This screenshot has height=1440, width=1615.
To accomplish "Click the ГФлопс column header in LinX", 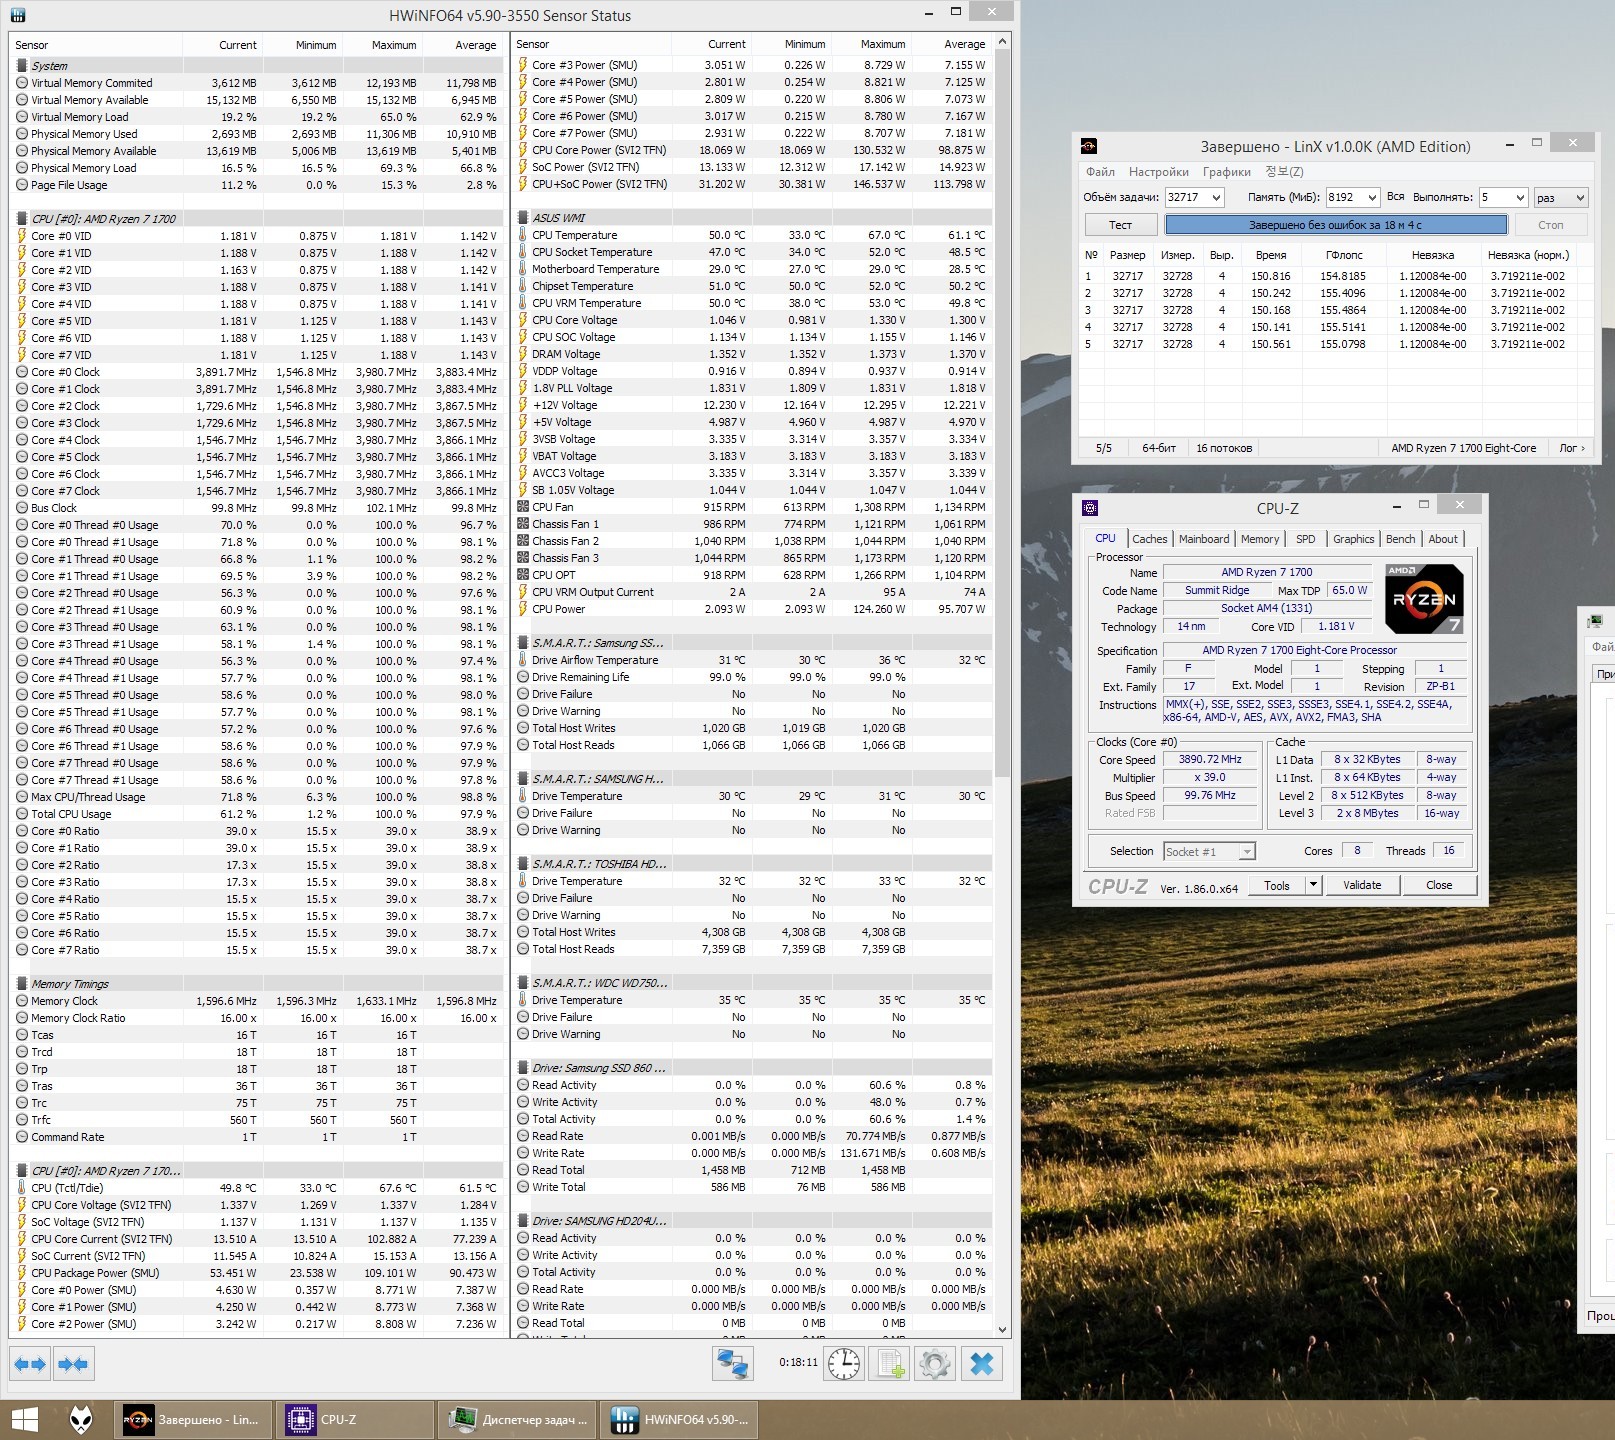I will (1344, 255).
